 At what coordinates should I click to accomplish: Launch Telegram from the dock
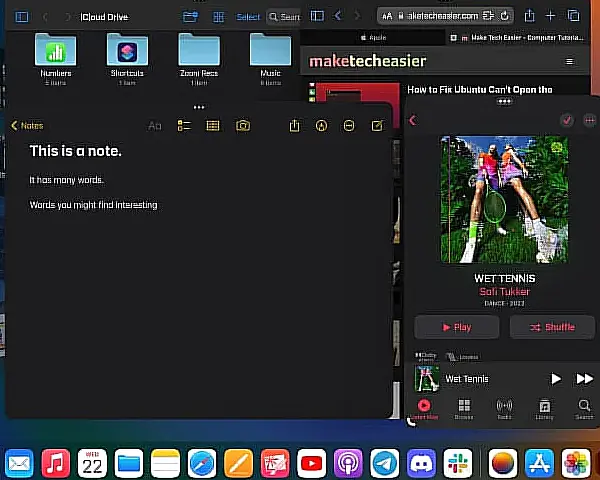pyautogui.click(x=384, y=463)
